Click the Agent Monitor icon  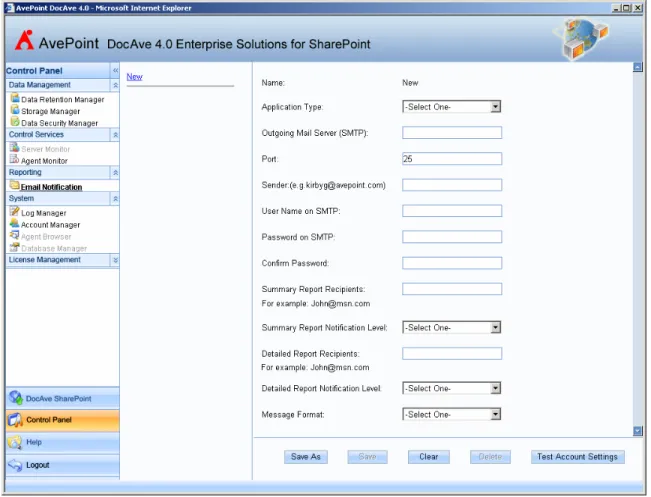pos(15,159)
